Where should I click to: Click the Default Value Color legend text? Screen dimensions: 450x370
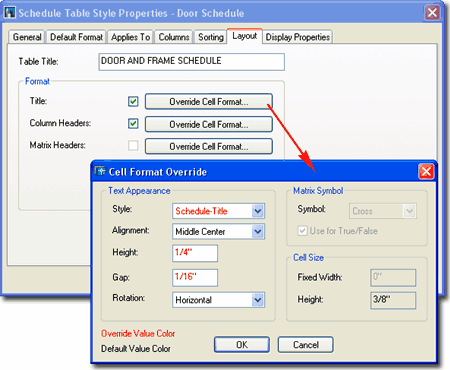click(x=136, y=349)
